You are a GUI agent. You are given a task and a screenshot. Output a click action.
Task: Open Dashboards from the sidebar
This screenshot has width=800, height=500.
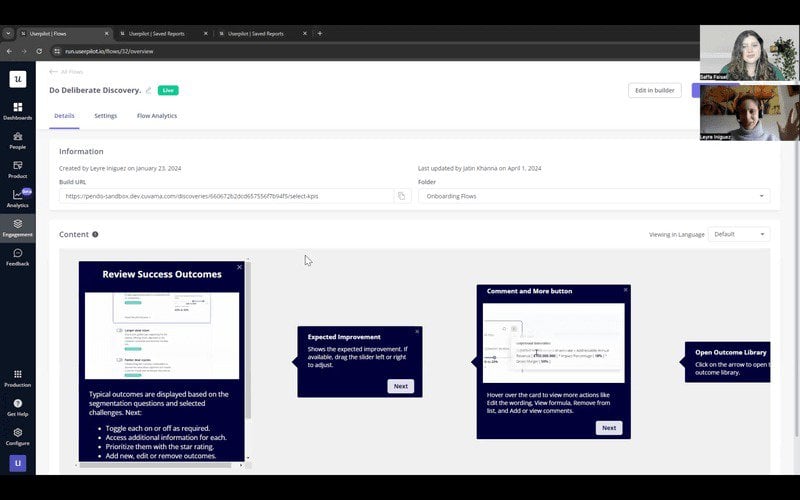[17, 108]
